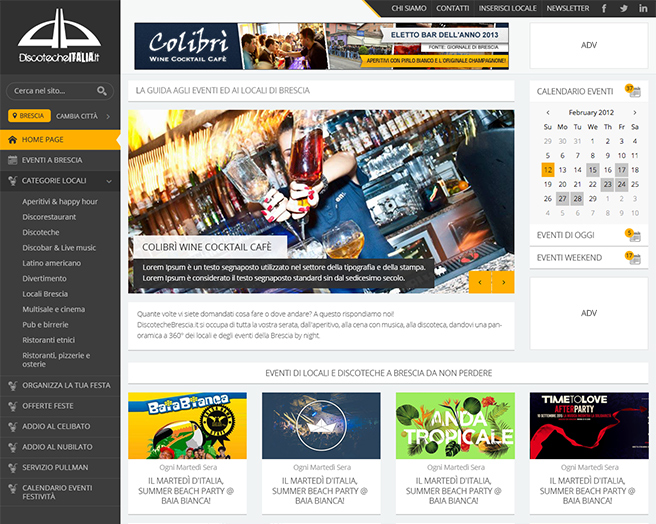Collapse the Categorie Locali submenu chevron
Viewport: 656px width, 524px height.
(109, 181)
